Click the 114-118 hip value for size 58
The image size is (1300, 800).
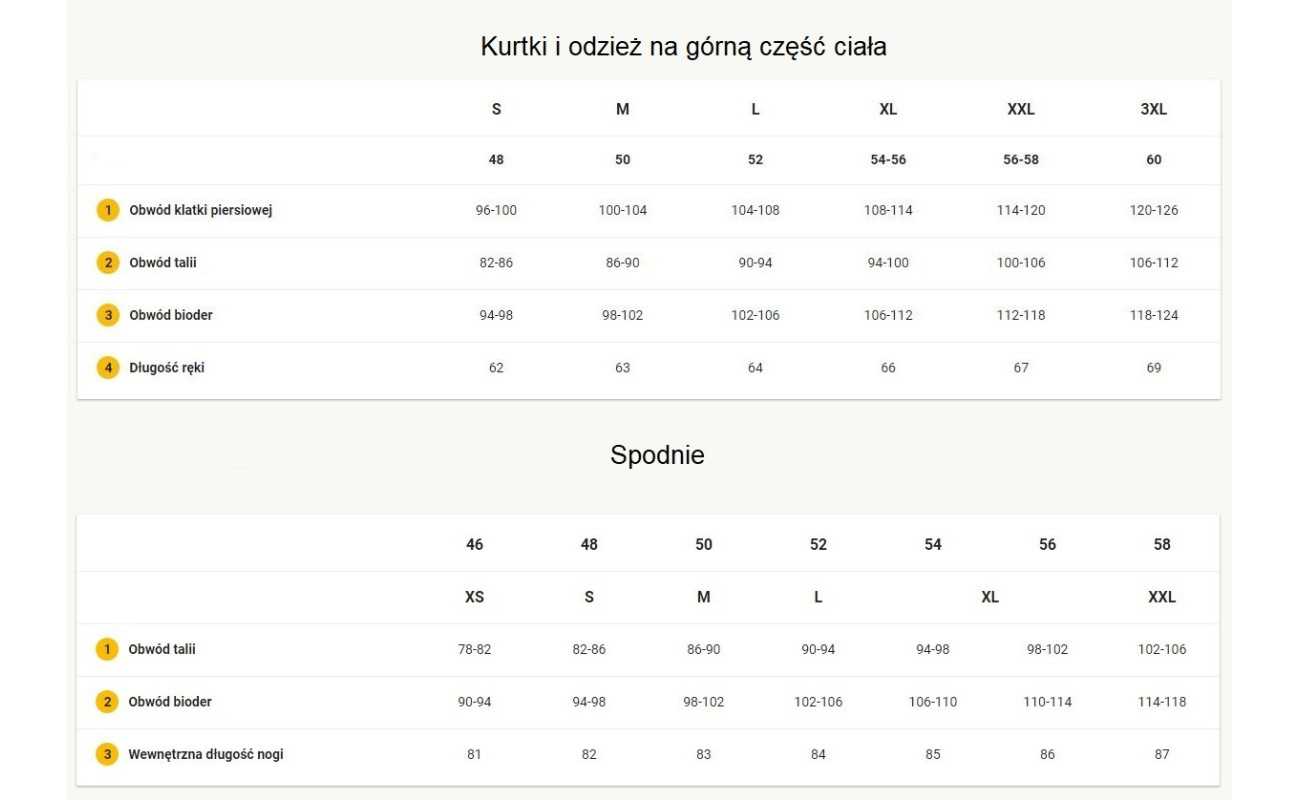[x=1162, y=702]
